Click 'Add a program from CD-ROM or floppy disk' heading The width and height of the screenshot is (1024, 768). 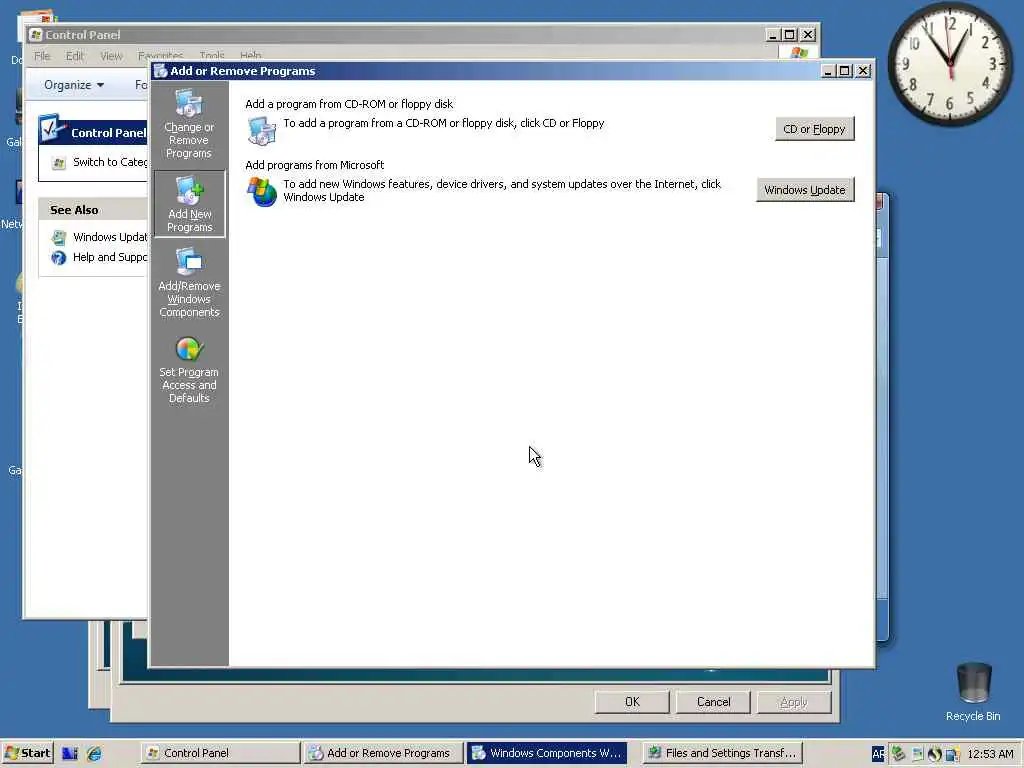(349, 104)
